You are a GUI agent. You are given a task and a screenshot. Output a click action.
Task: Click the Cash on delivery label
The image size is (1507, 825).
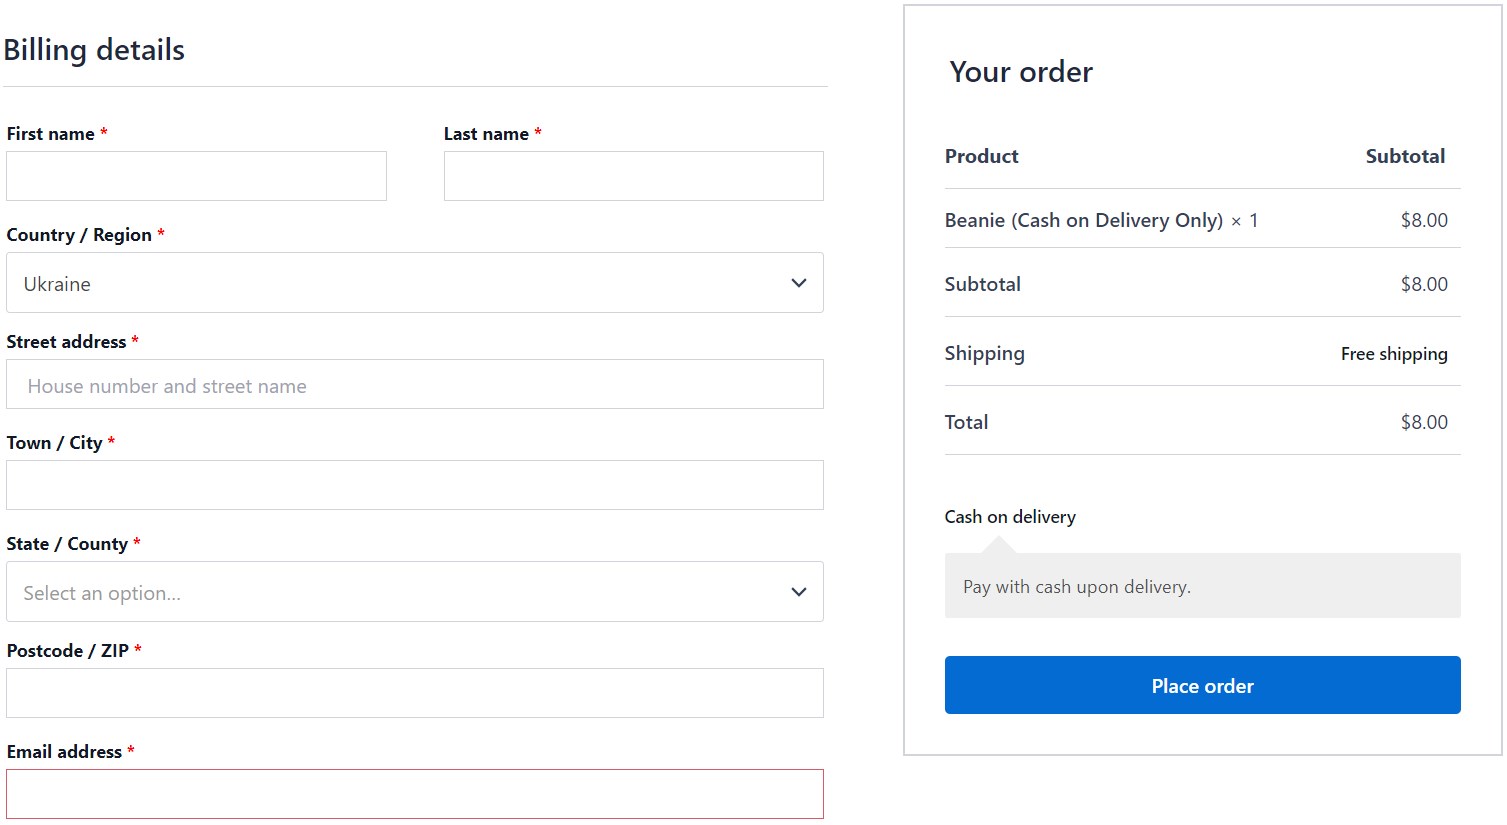[1009, 516]
